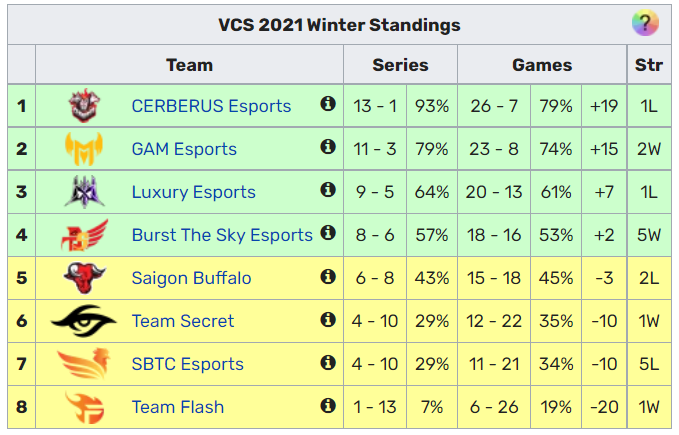Screen dimensions: 679x435
Task: Click info icon in Saigon Buffalo row
Action: coord(328,276)
